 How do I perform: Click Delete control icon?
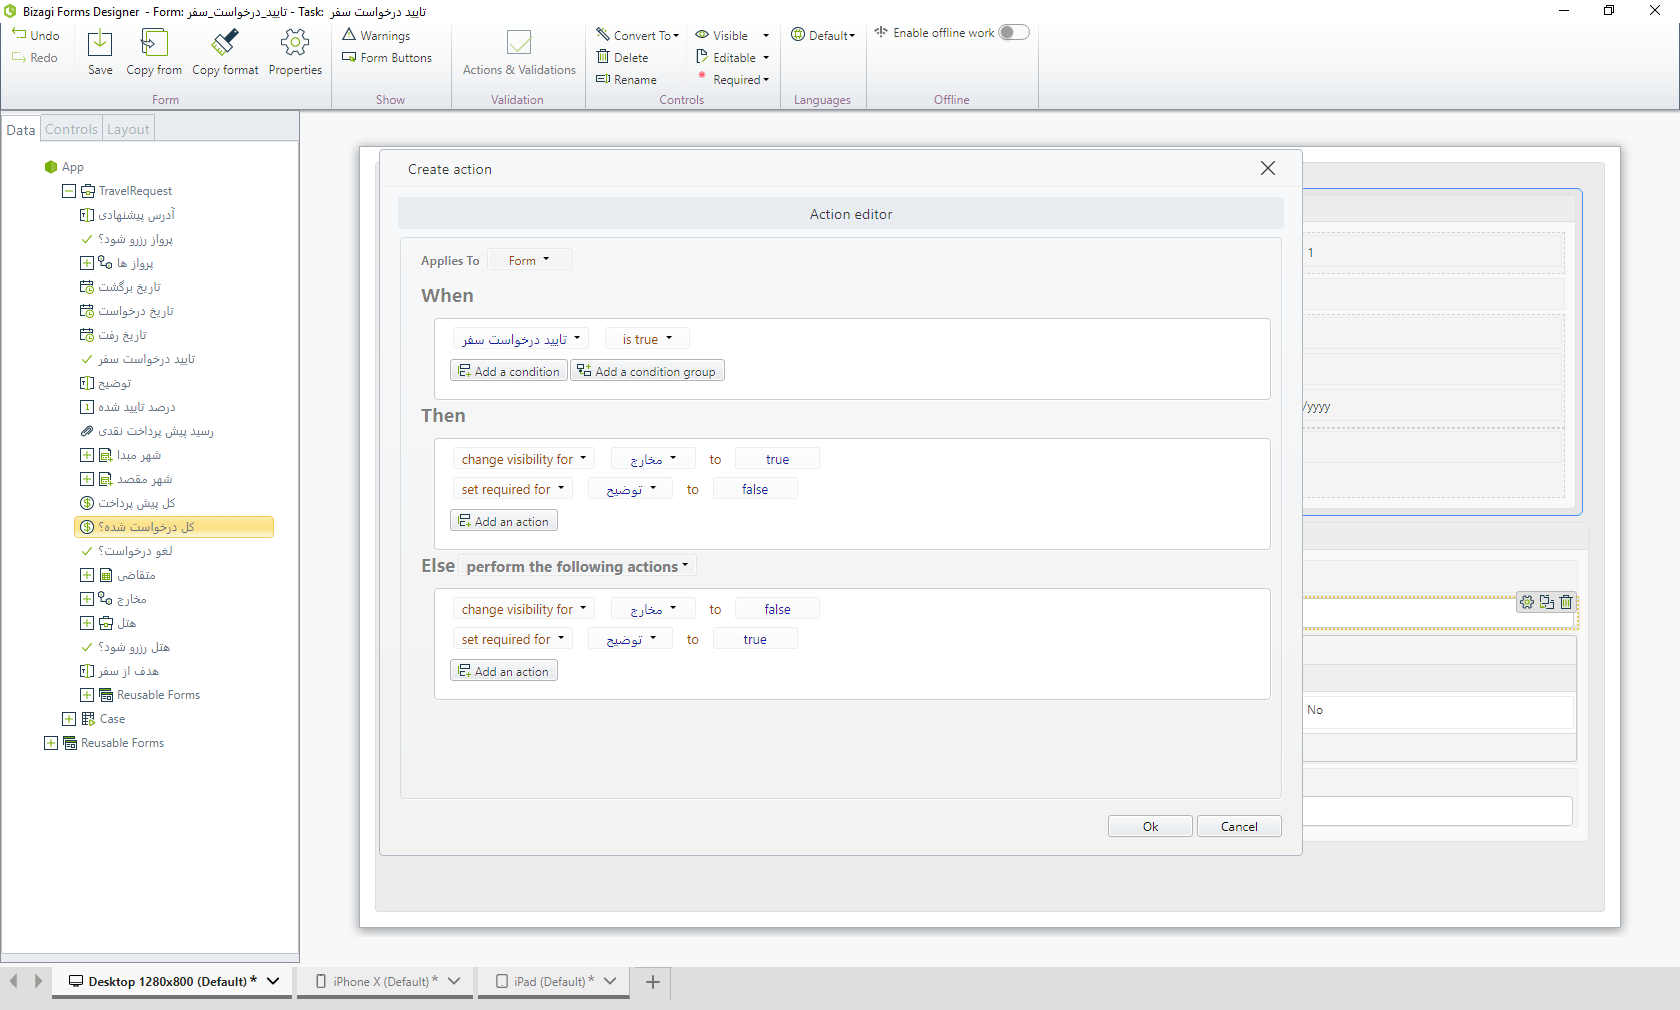tap(603, 57)
